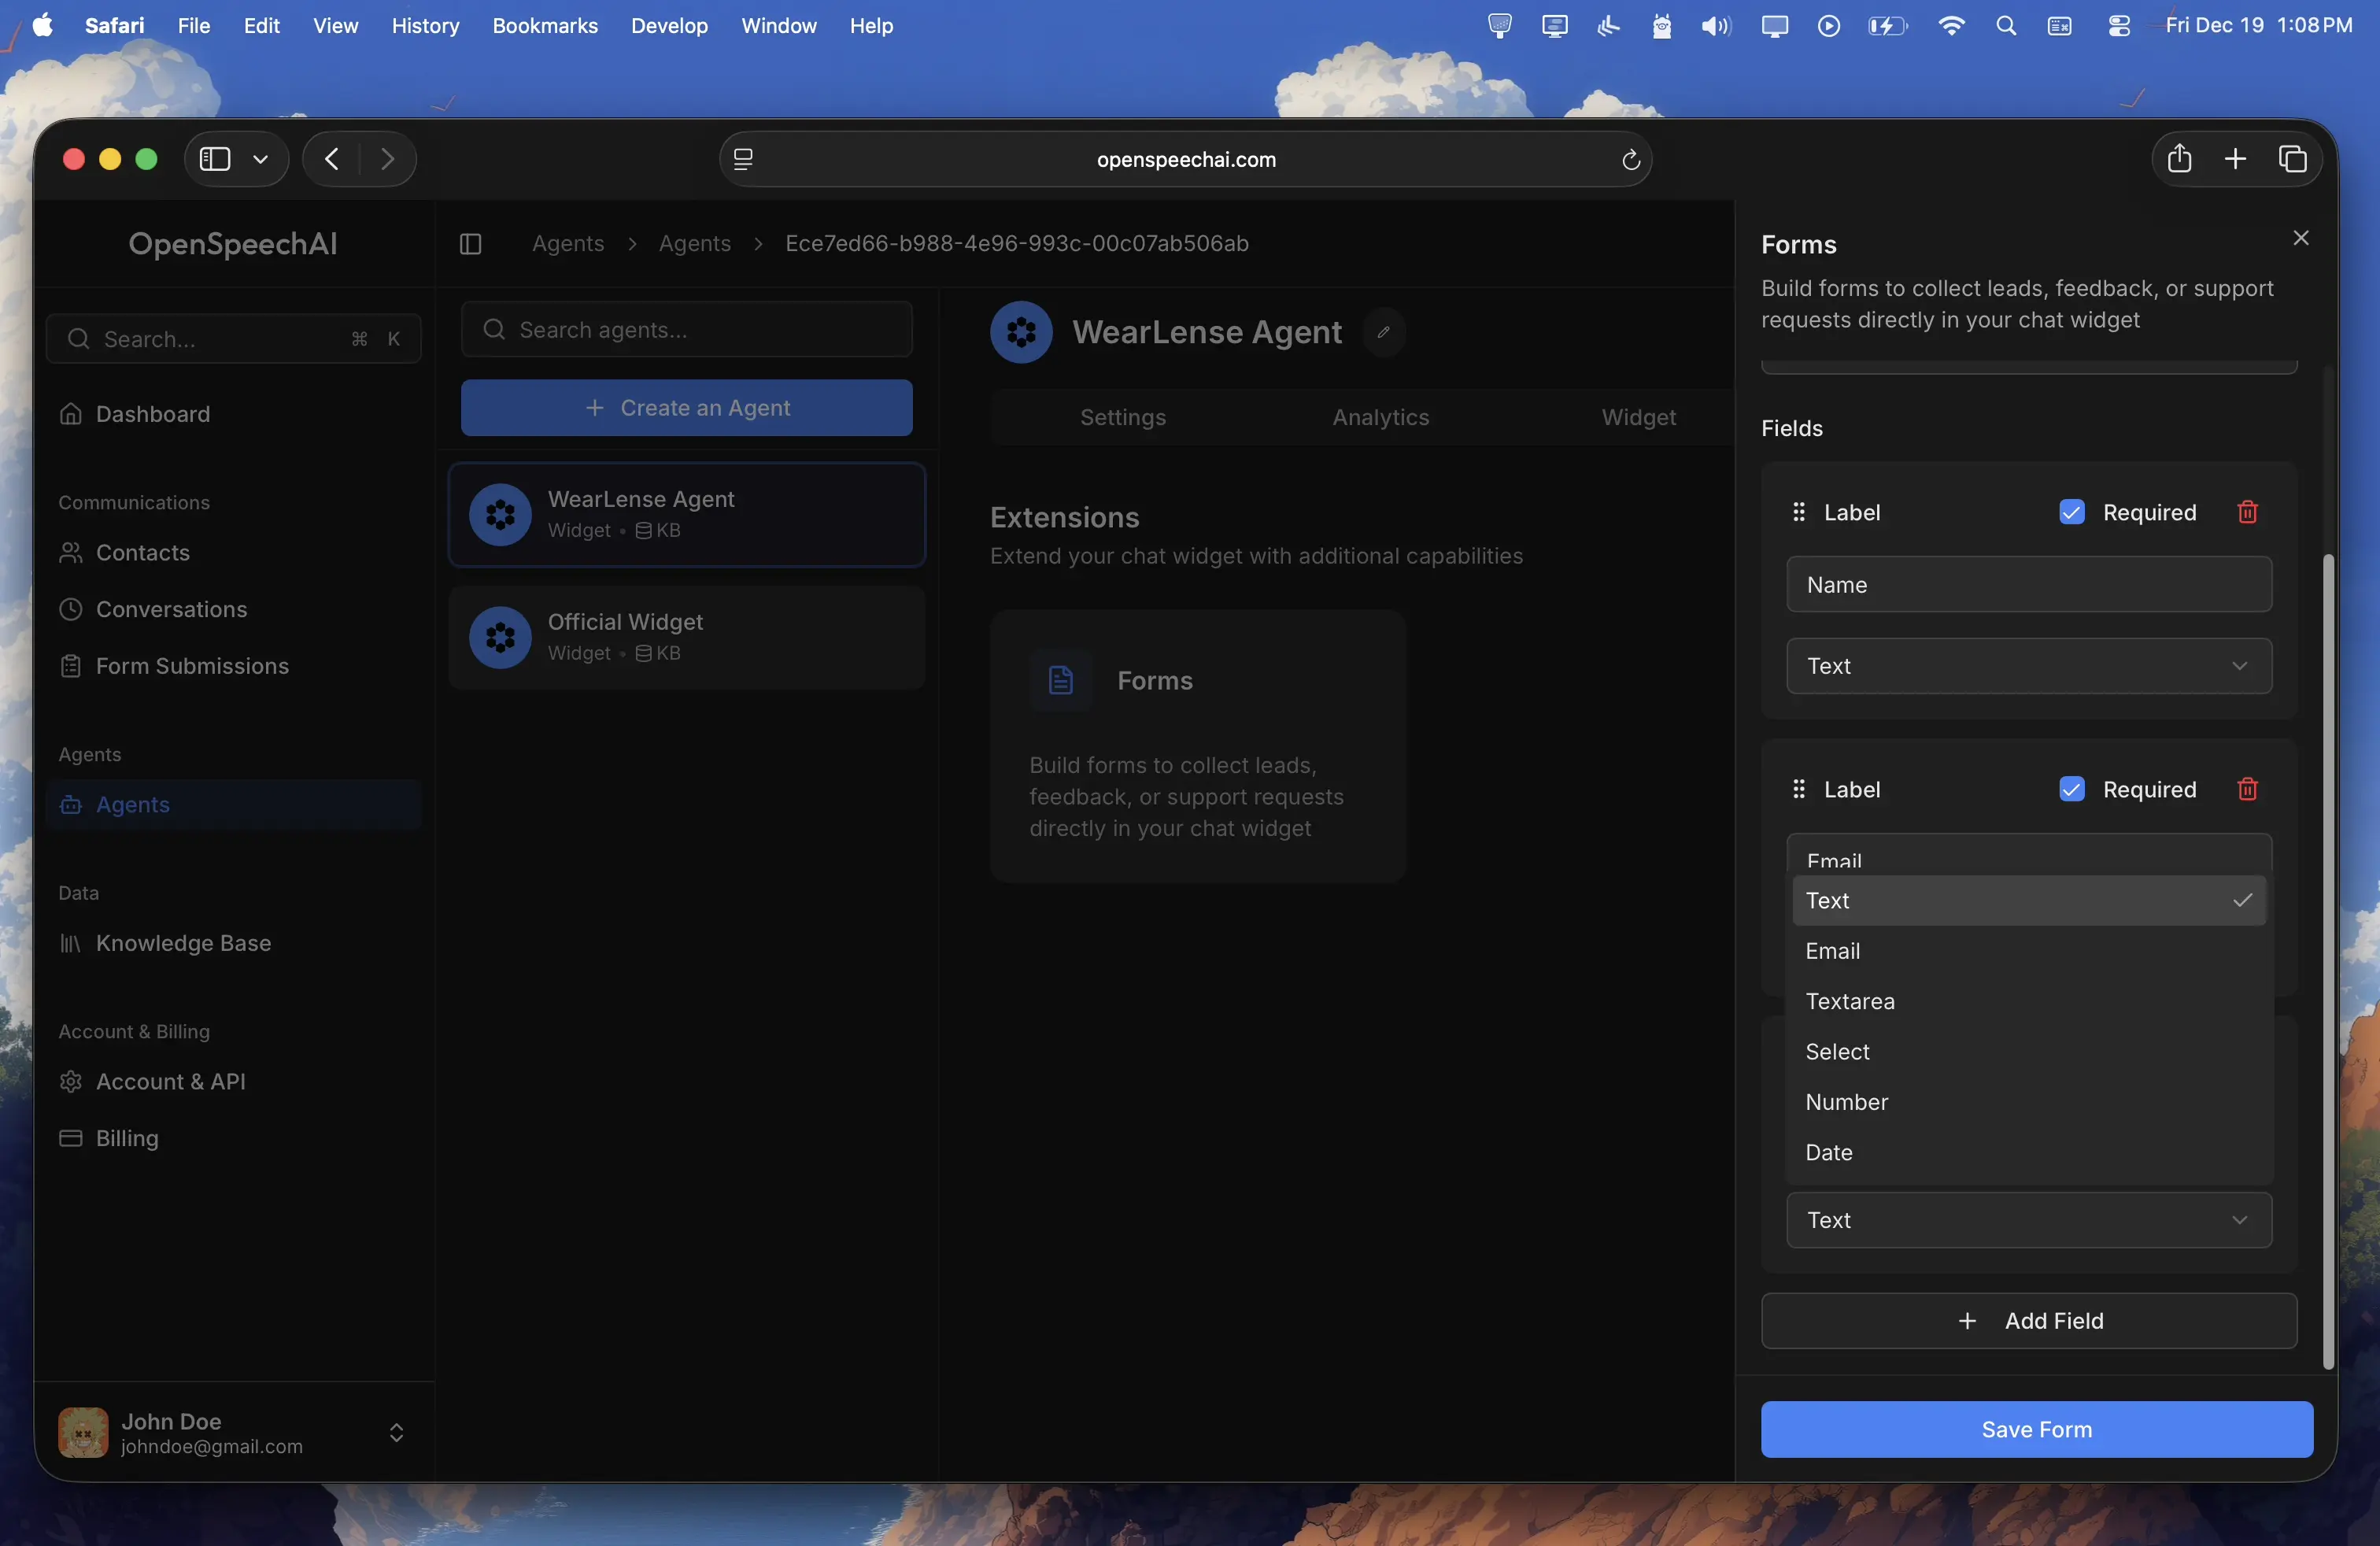Screen dimensions: 2380x1546
Task: Open macOS Spotlight search icon
Action: [2006, 26]
